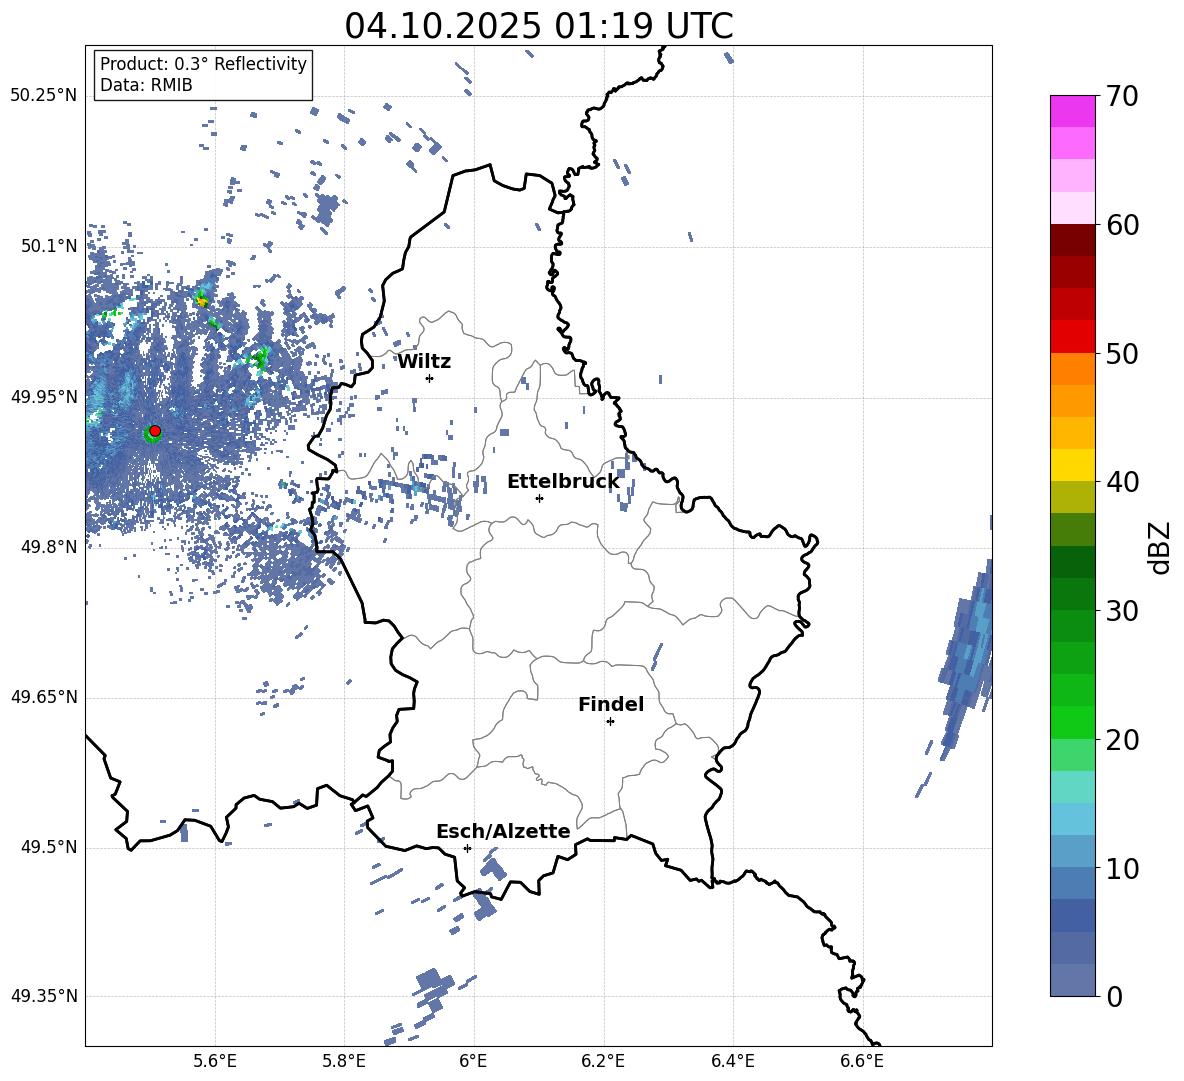This screenshot has height=1081, width=1184.
Task: Click the 6.4°E longitude label
Action: click(x=732, y=1061)
